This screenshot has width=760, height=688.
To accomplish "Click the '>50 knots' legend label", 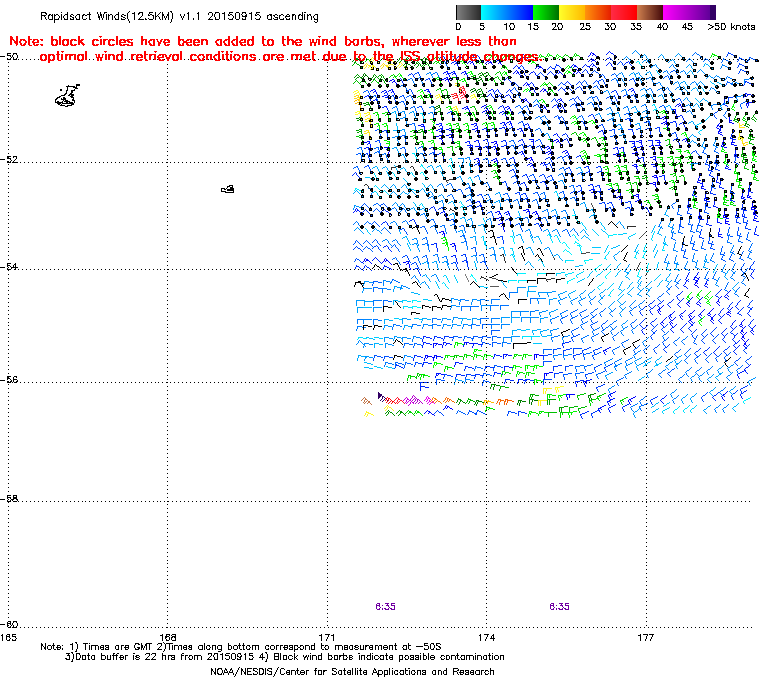I will 731,27.
